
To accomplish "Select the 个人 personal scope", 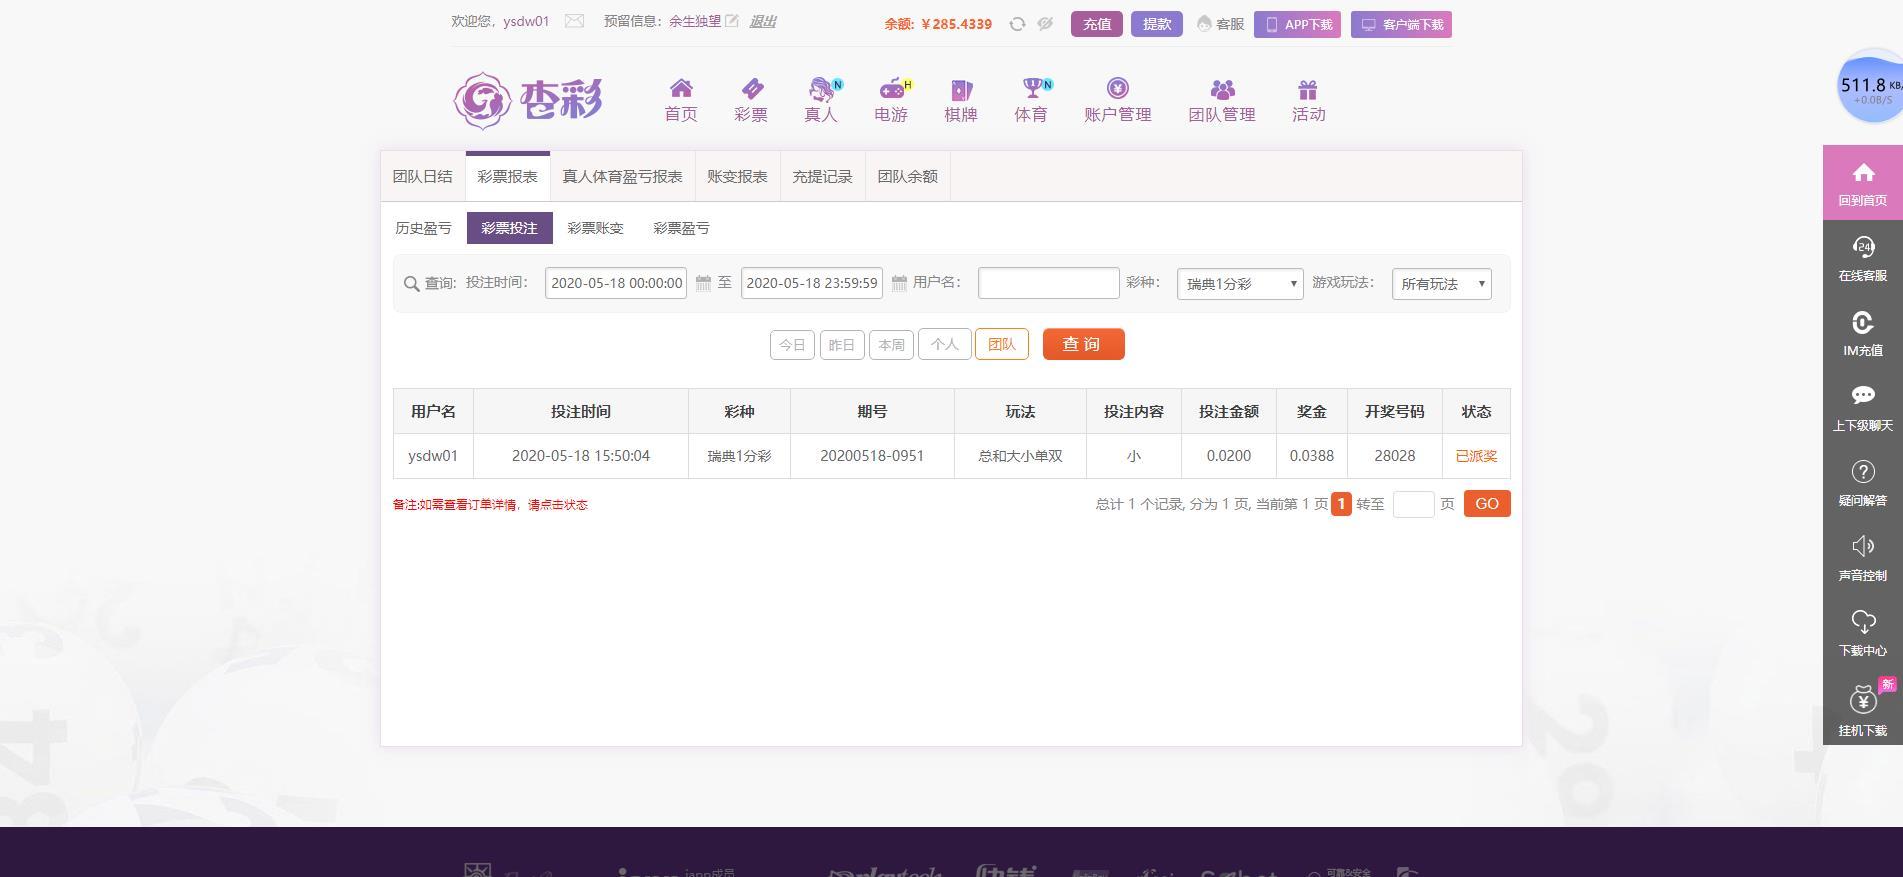I will pyautogui.click(x=944, y=344).
